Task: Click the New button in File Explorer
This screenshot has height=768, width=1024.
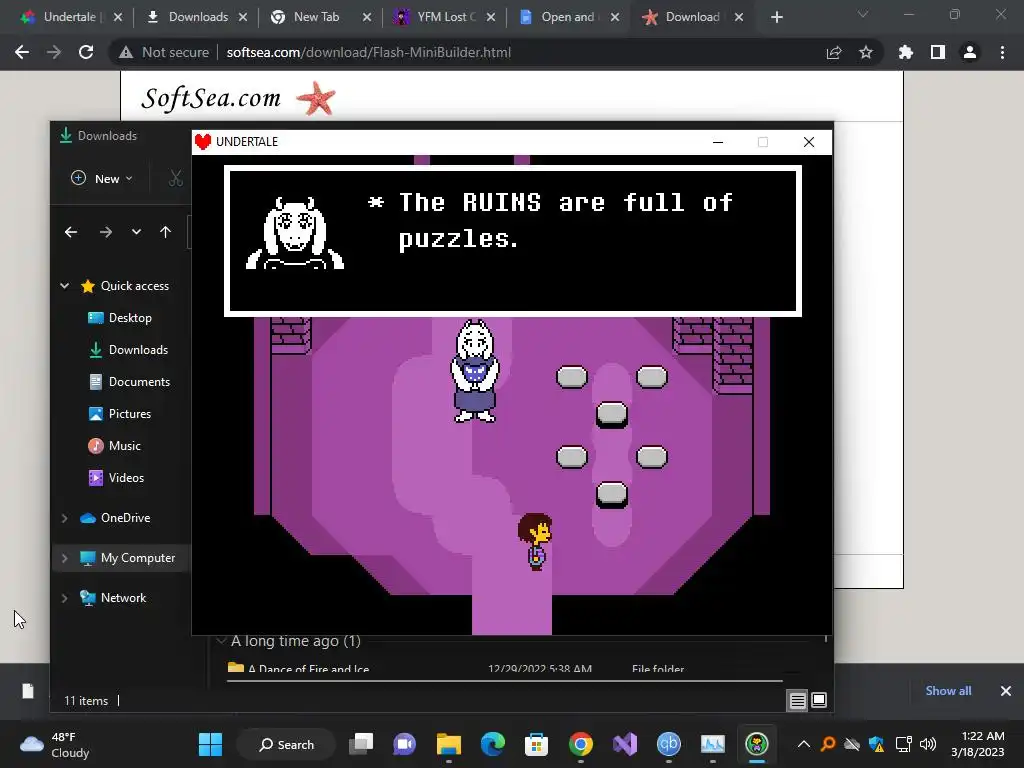Action: [102, 178]
